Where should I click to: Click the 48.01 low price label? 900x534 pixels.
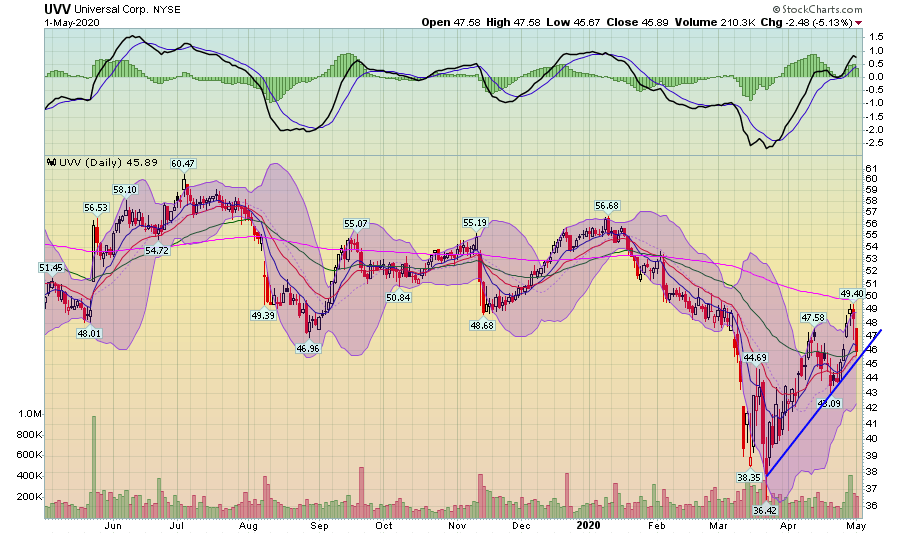pos(89,333)
